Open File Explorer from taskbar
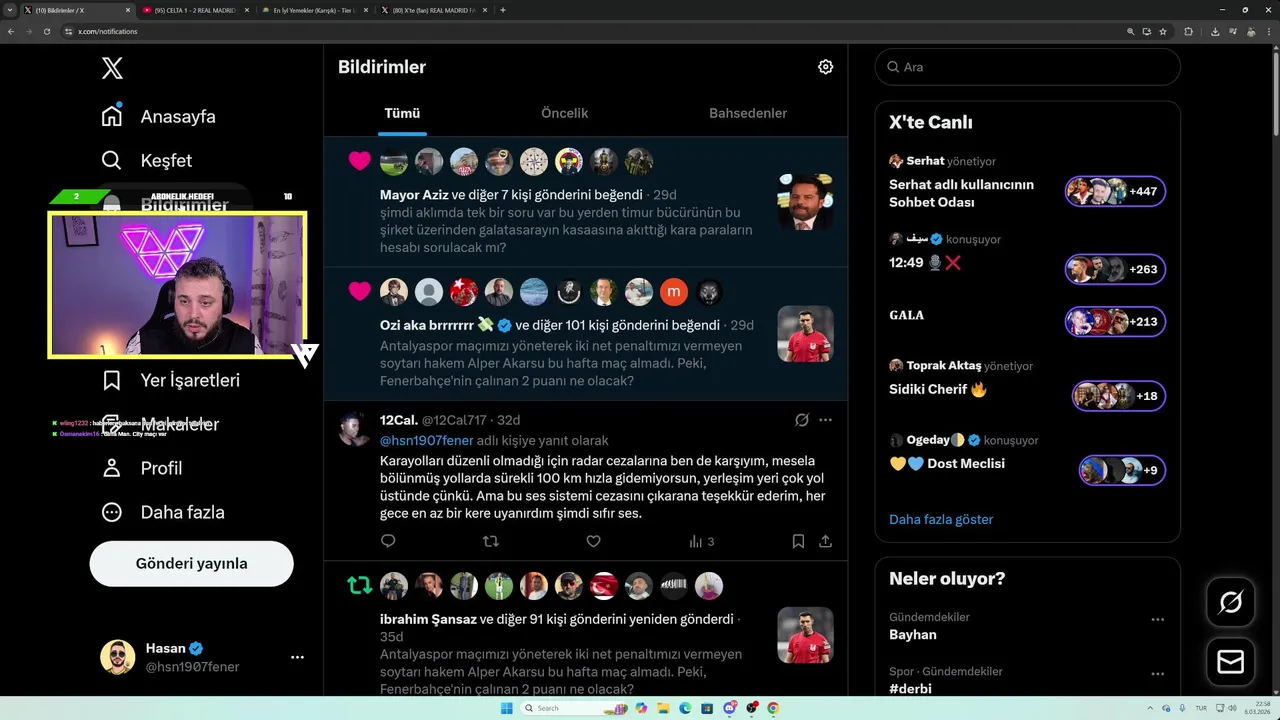1280x720 pixels. click(x=663, y=708)
